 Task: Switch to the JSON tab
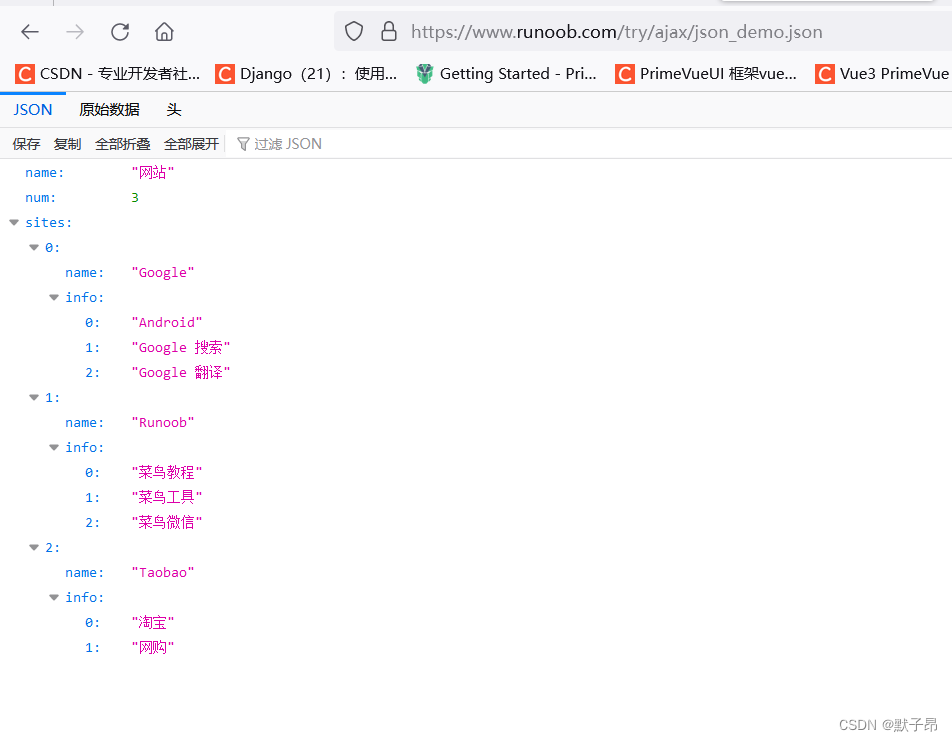click(33, 110)
